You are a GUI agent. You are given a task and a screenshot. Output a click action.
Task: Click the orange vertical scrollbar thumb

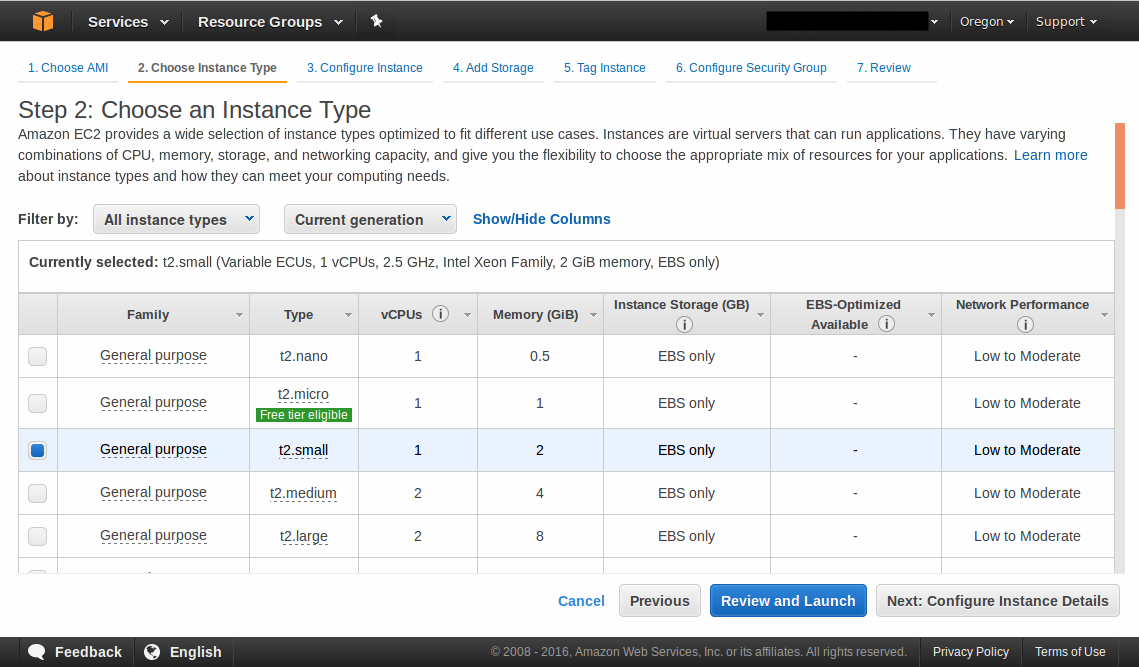(x=1120, y=165)
